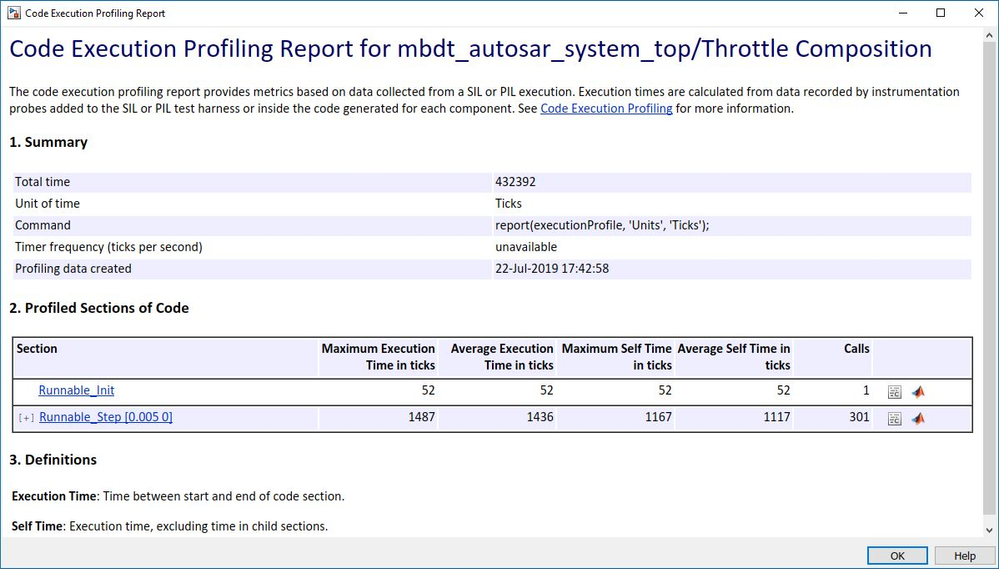Follow the Code Execution Profiling link

[x=606, y=108]
